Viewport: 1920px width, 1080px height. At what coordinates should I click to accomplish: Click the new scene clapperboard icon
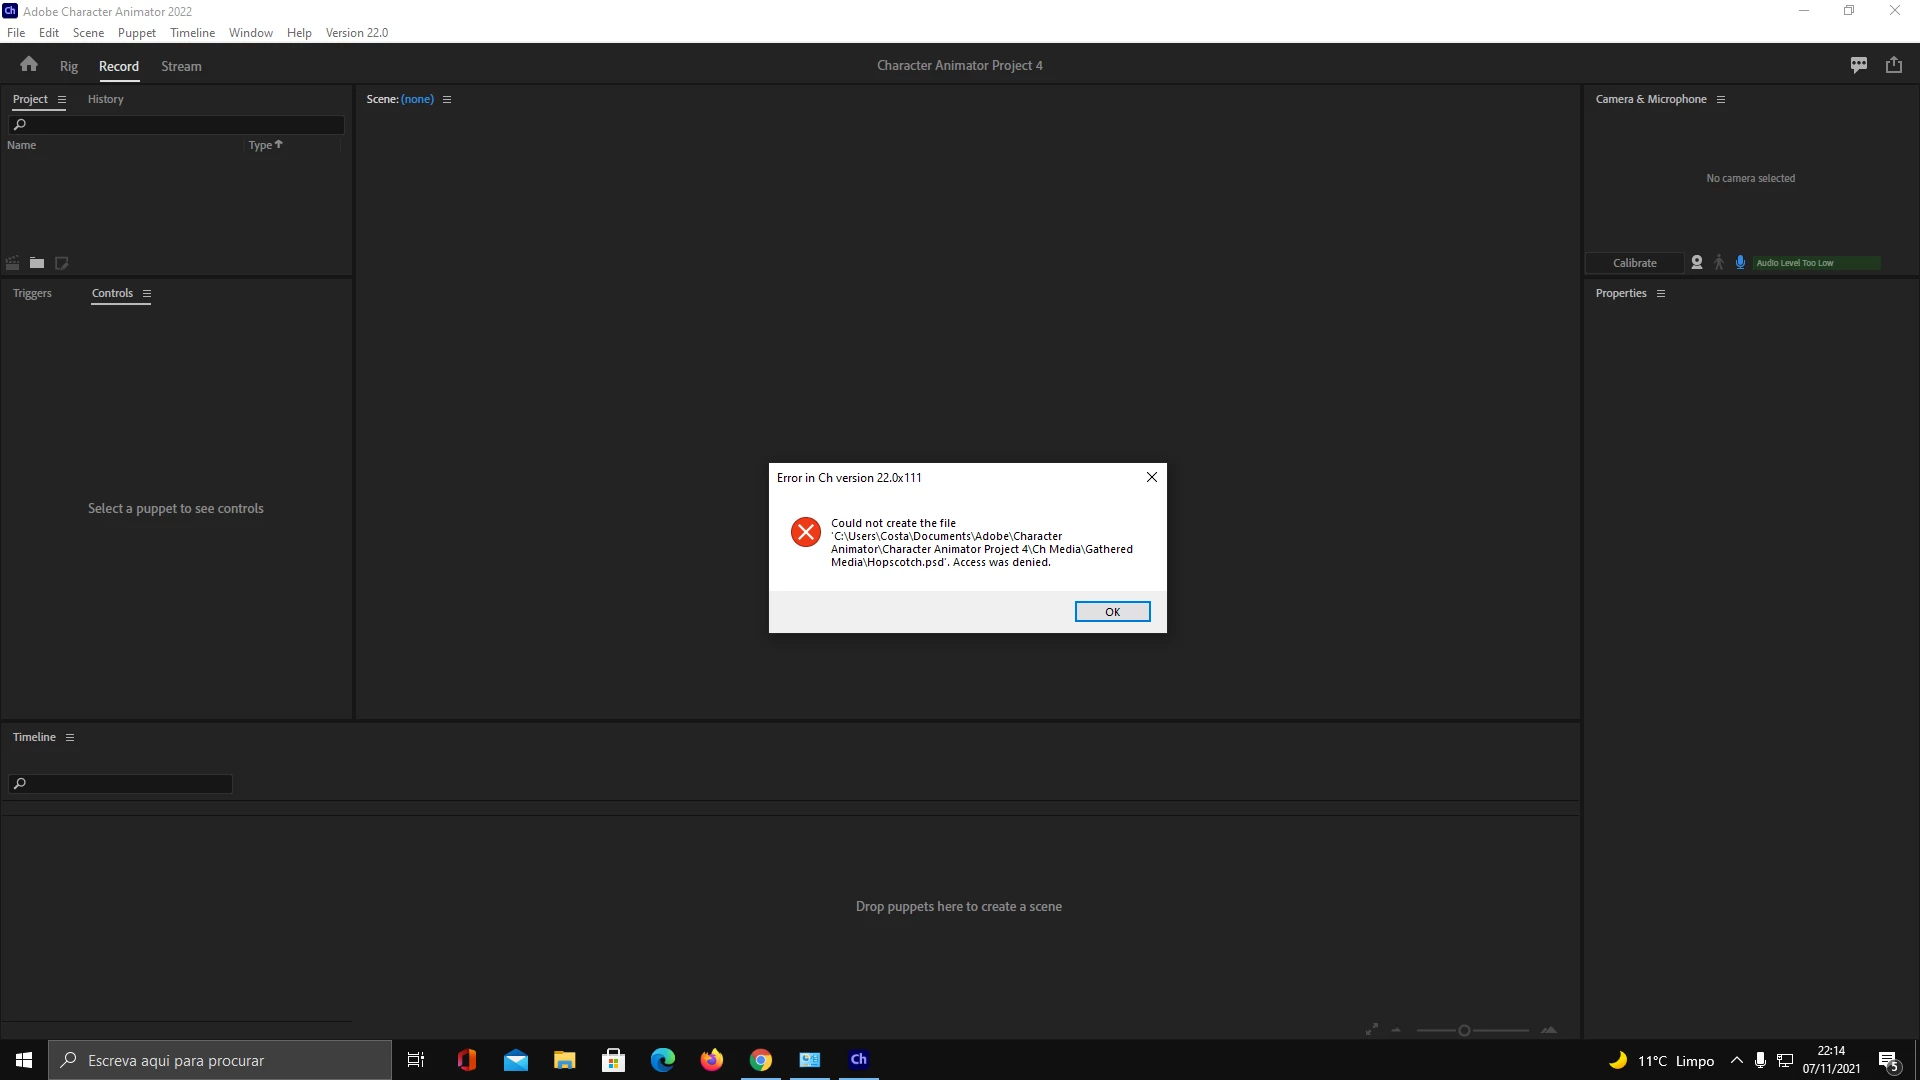coord(13,263)
